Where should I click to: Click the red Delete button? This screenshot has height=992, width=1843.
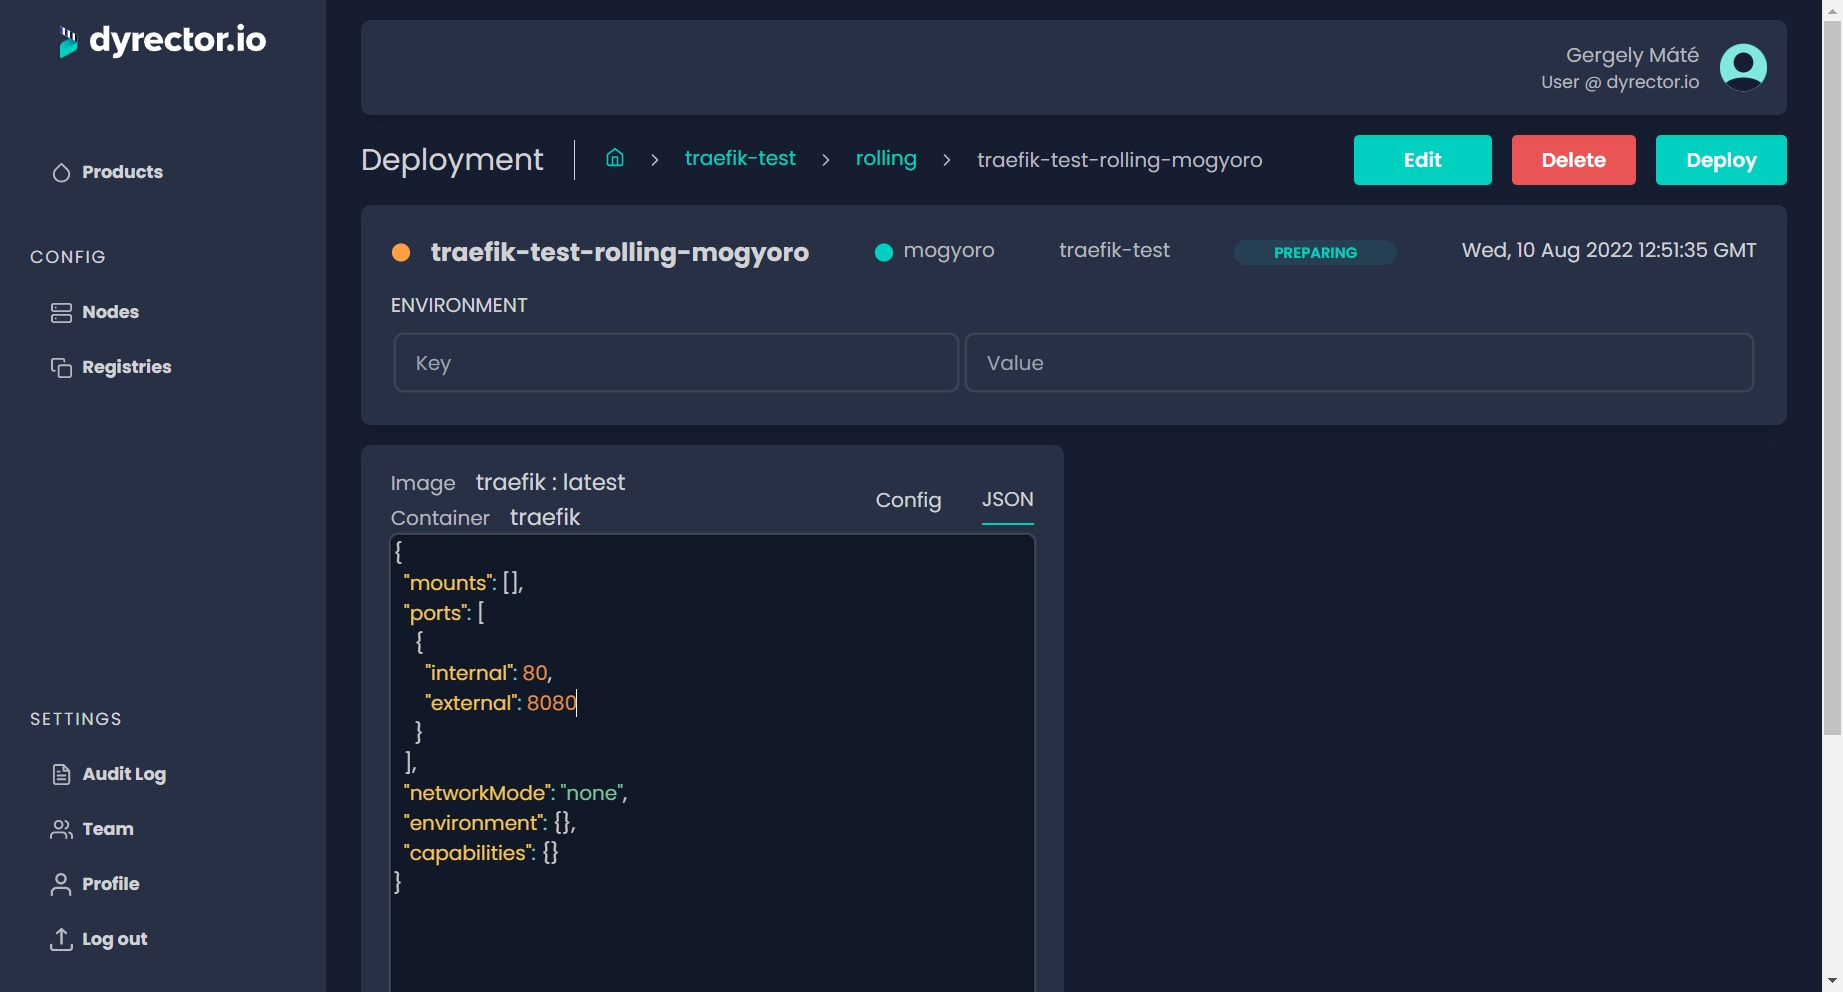click(x=1573, y=160)
